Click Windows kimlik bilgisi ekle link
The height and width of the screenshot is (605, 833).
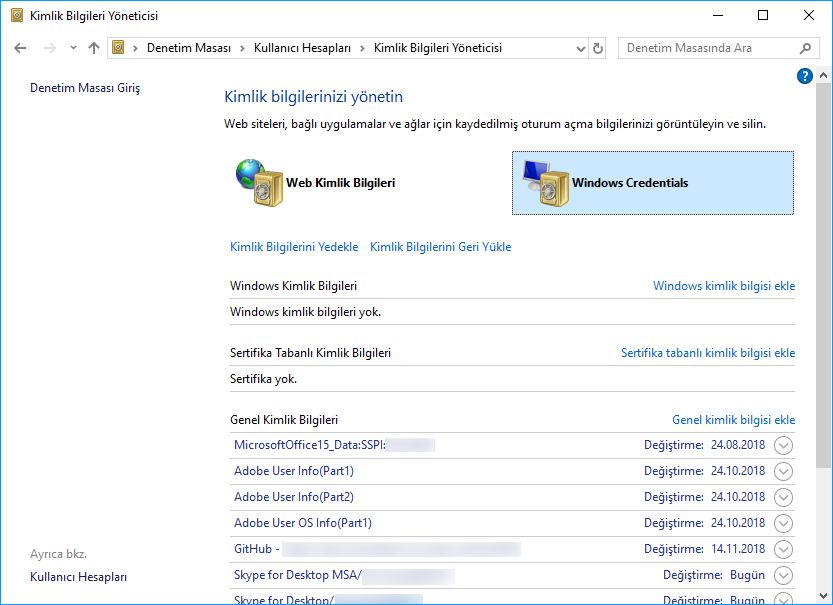pos(724,286)
